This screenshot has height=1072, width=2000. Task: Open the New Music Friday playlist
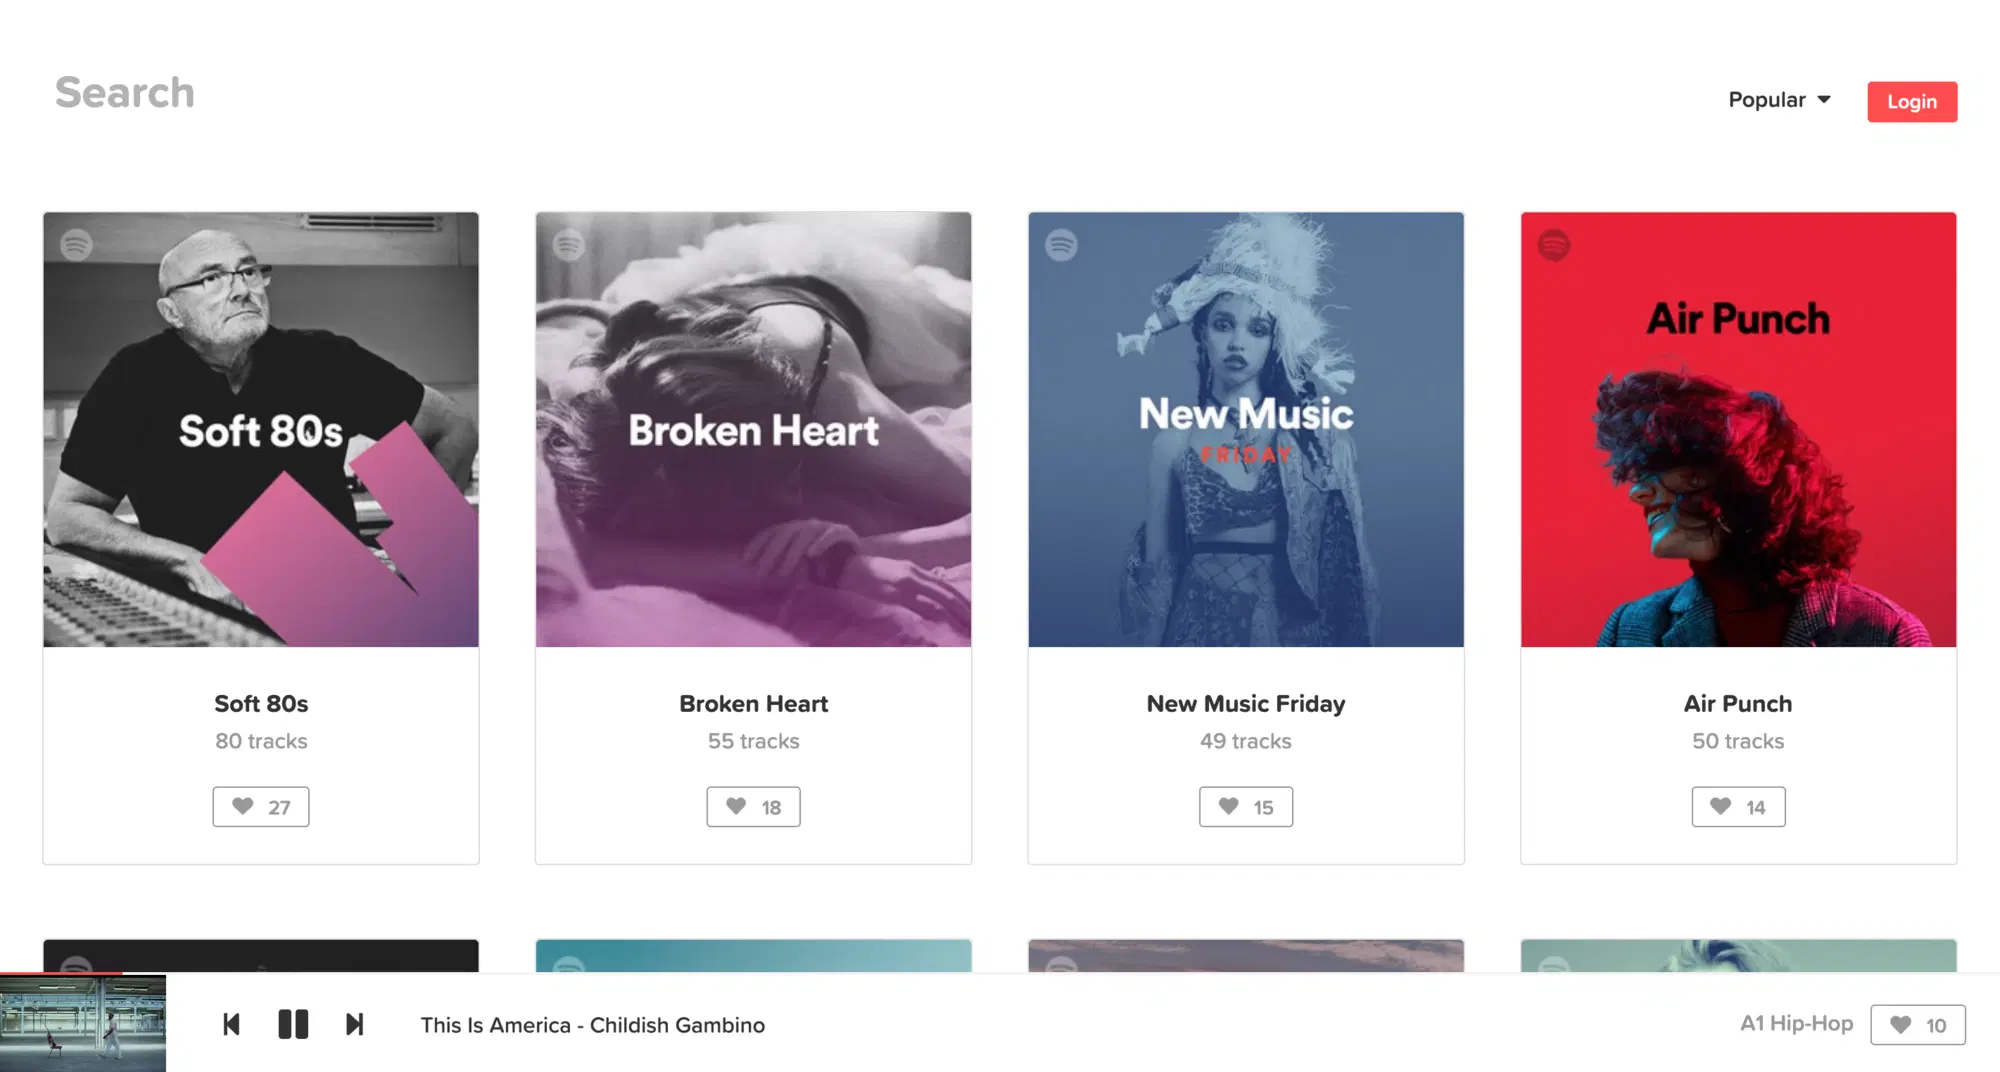click(1245, 428)
